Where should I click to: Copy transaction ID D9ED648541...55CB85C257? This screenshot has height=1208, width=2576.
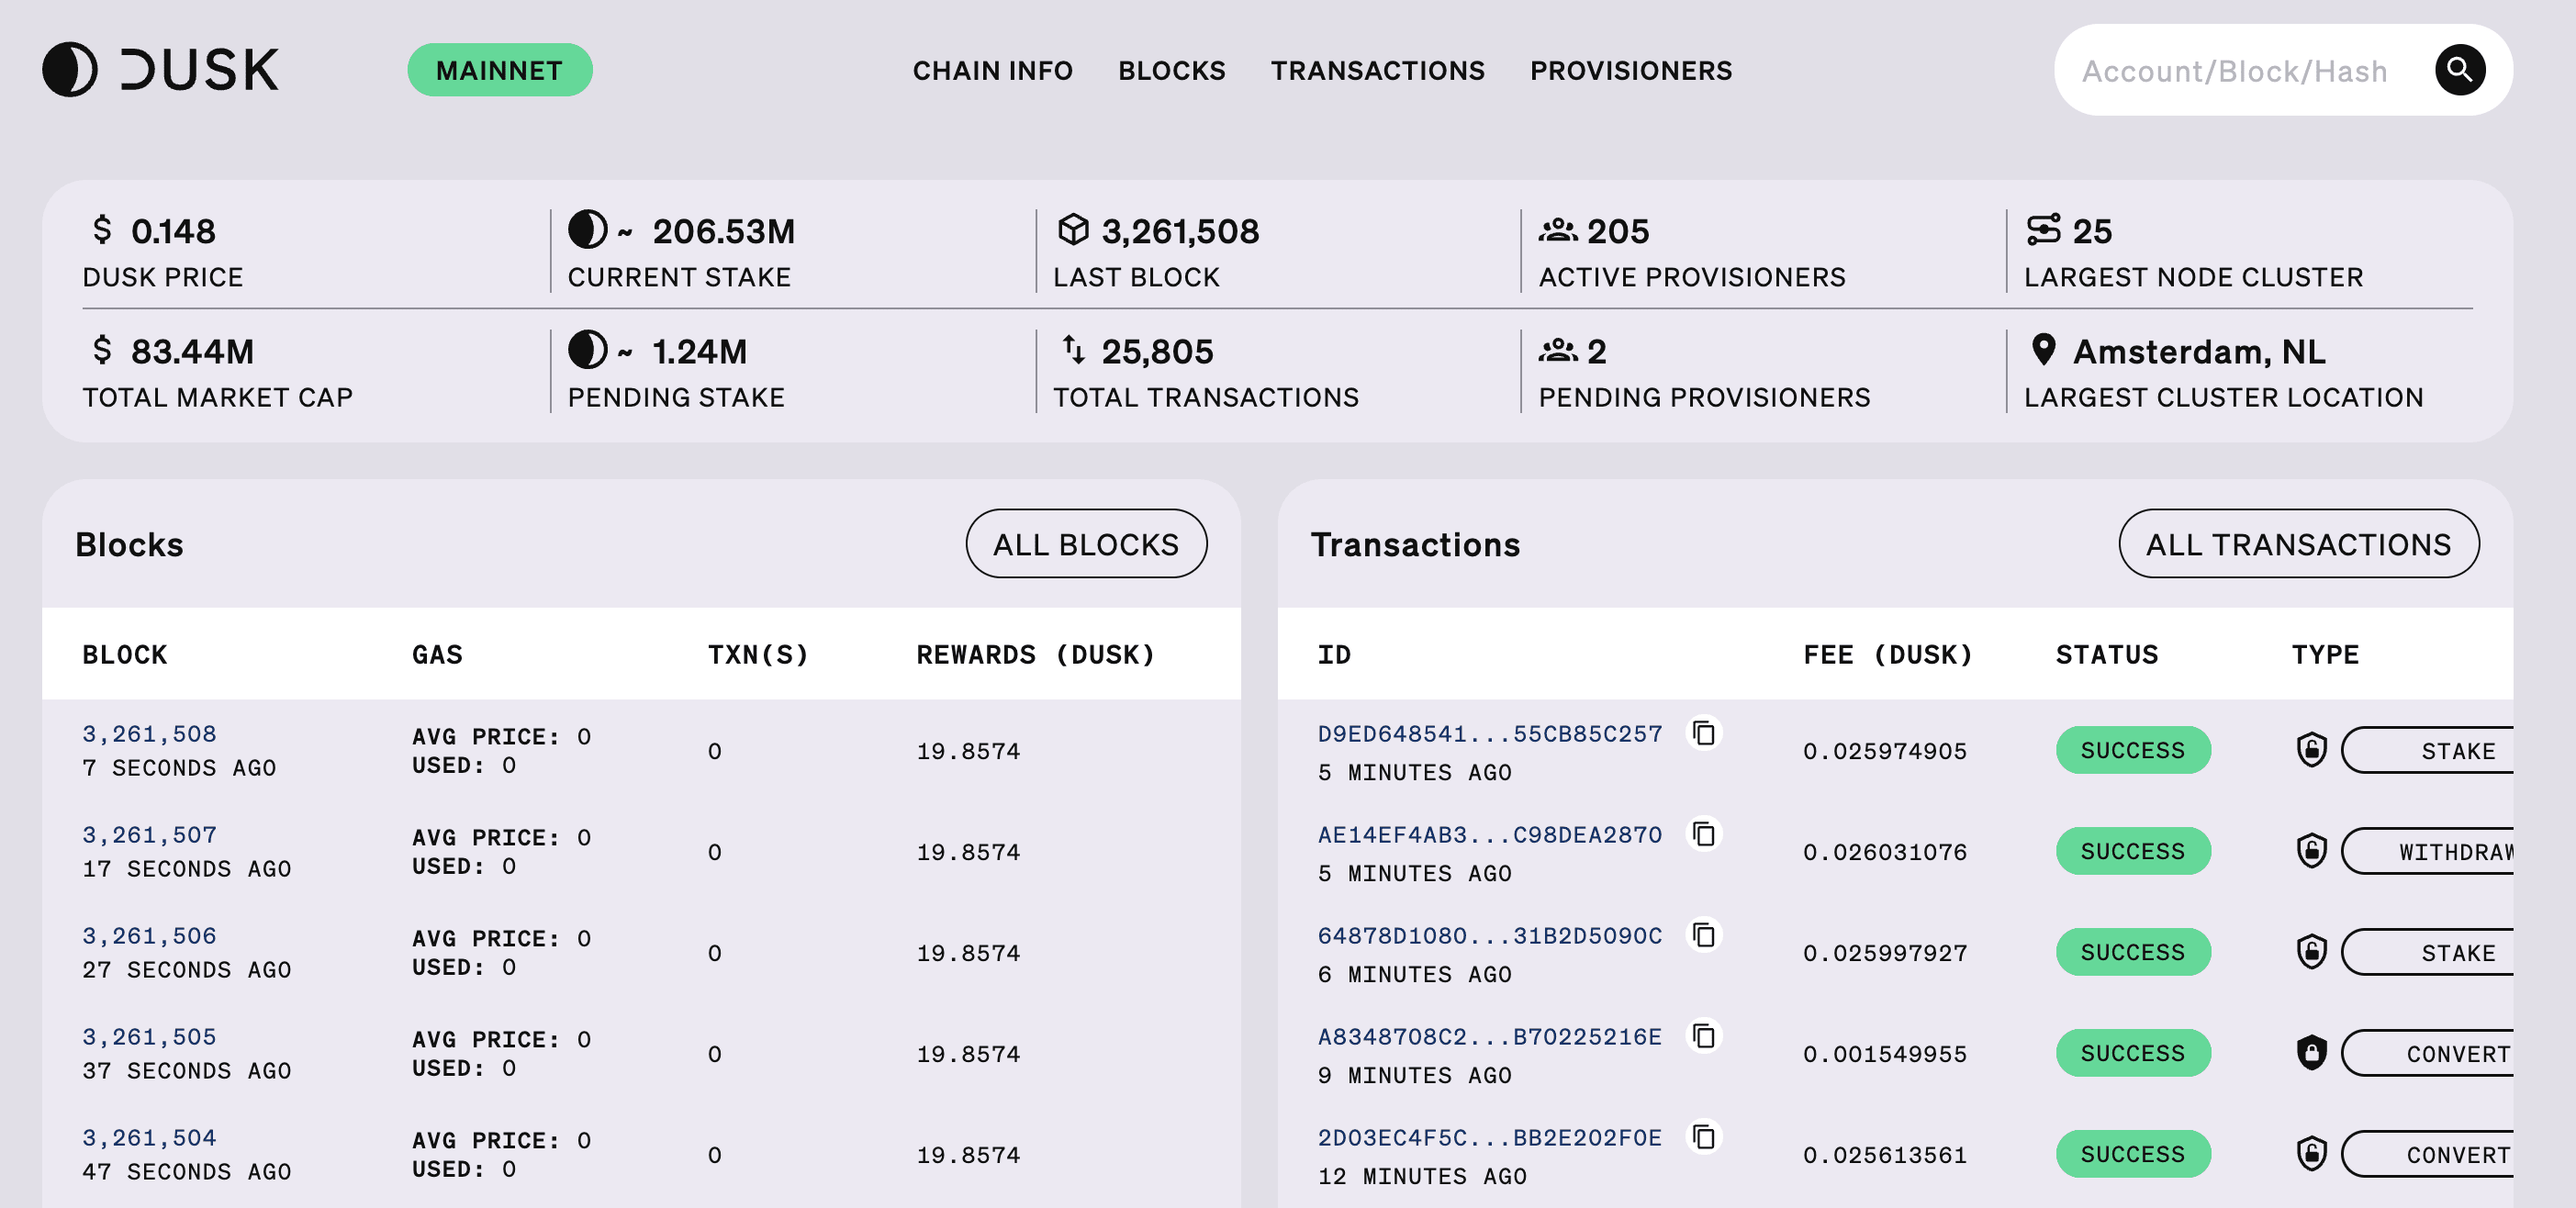click(x=1704, y=733)
